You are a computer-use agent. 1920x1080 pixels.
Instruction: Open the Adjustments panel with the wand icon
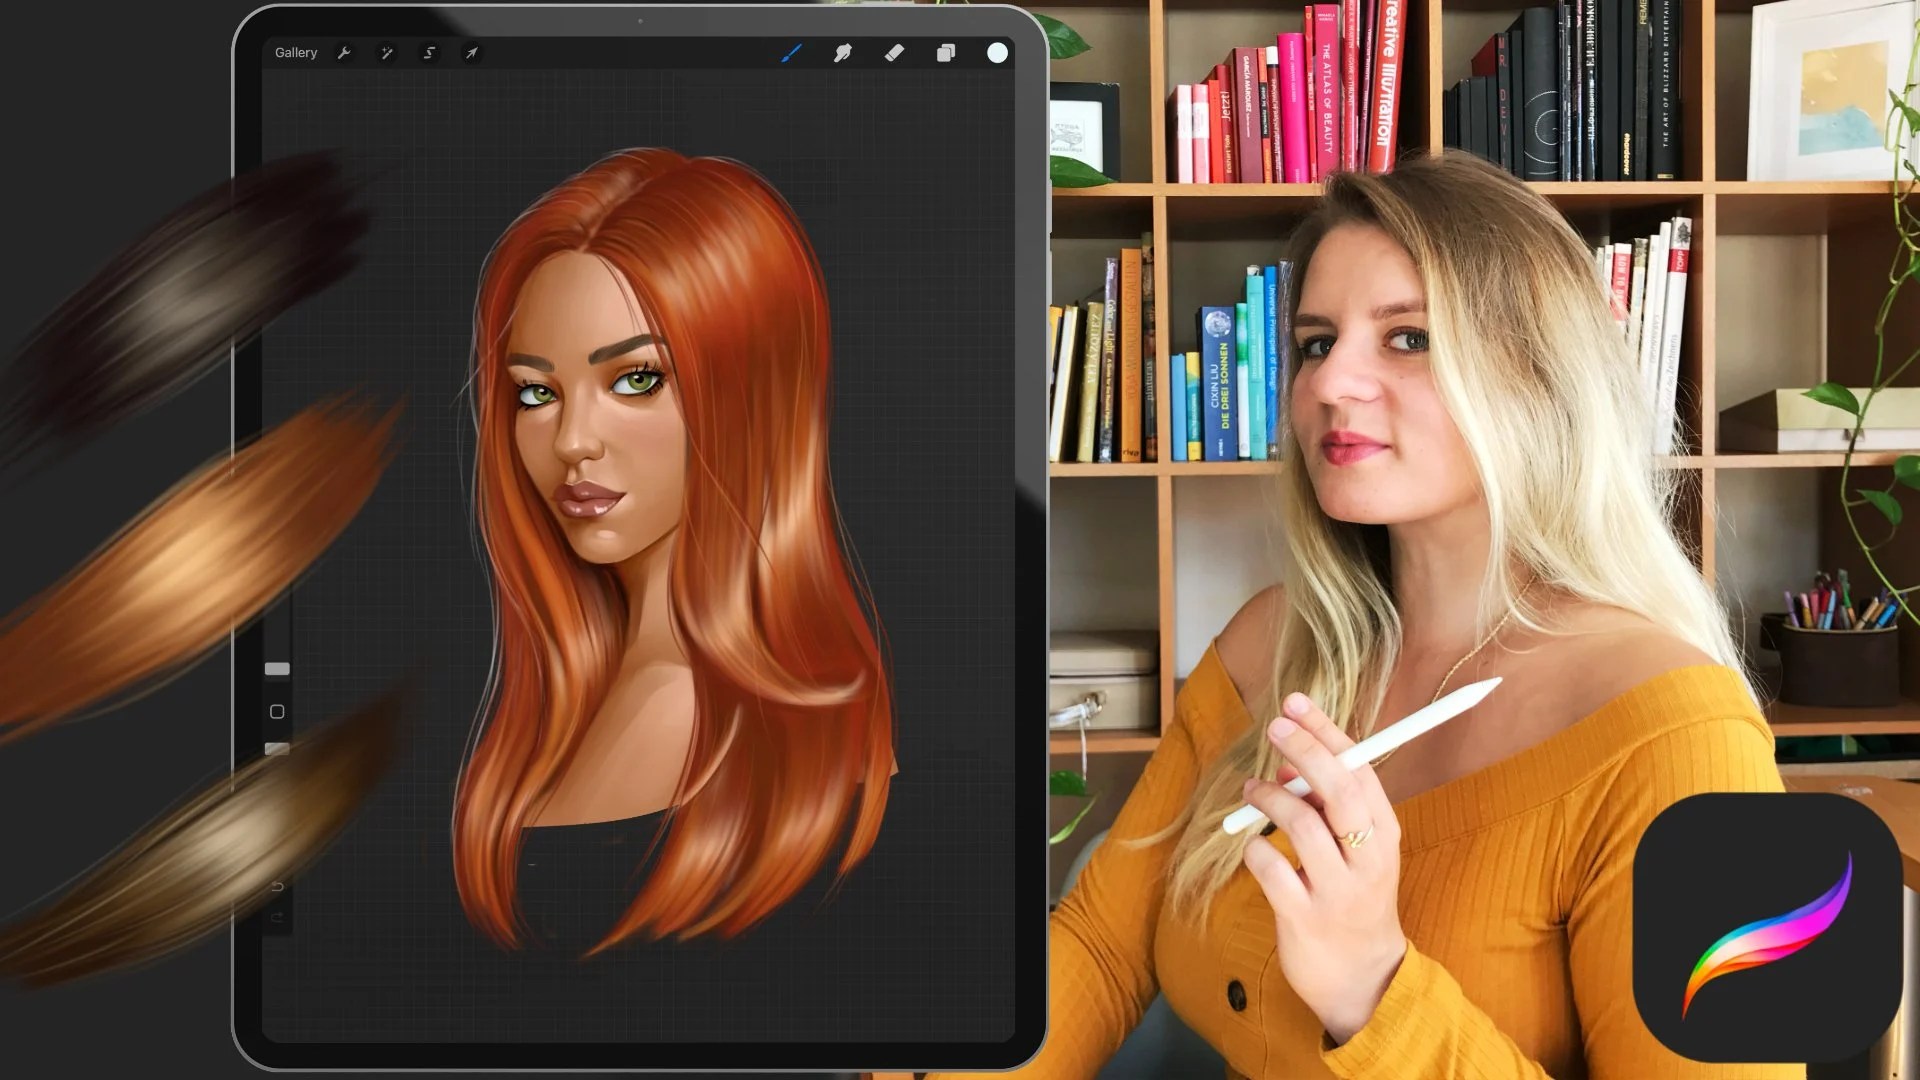[387, 53]
